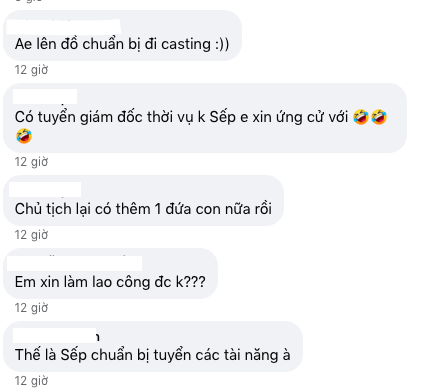446x392 pixels.
Task: Open timestamp under 'giám đốc thời vụ' comment
Action: tap(31, 162)
